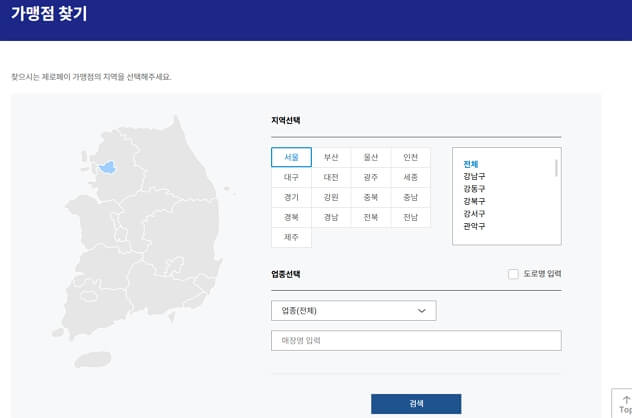Select the 경남 region button
The image size is (632, 418).
331,217
